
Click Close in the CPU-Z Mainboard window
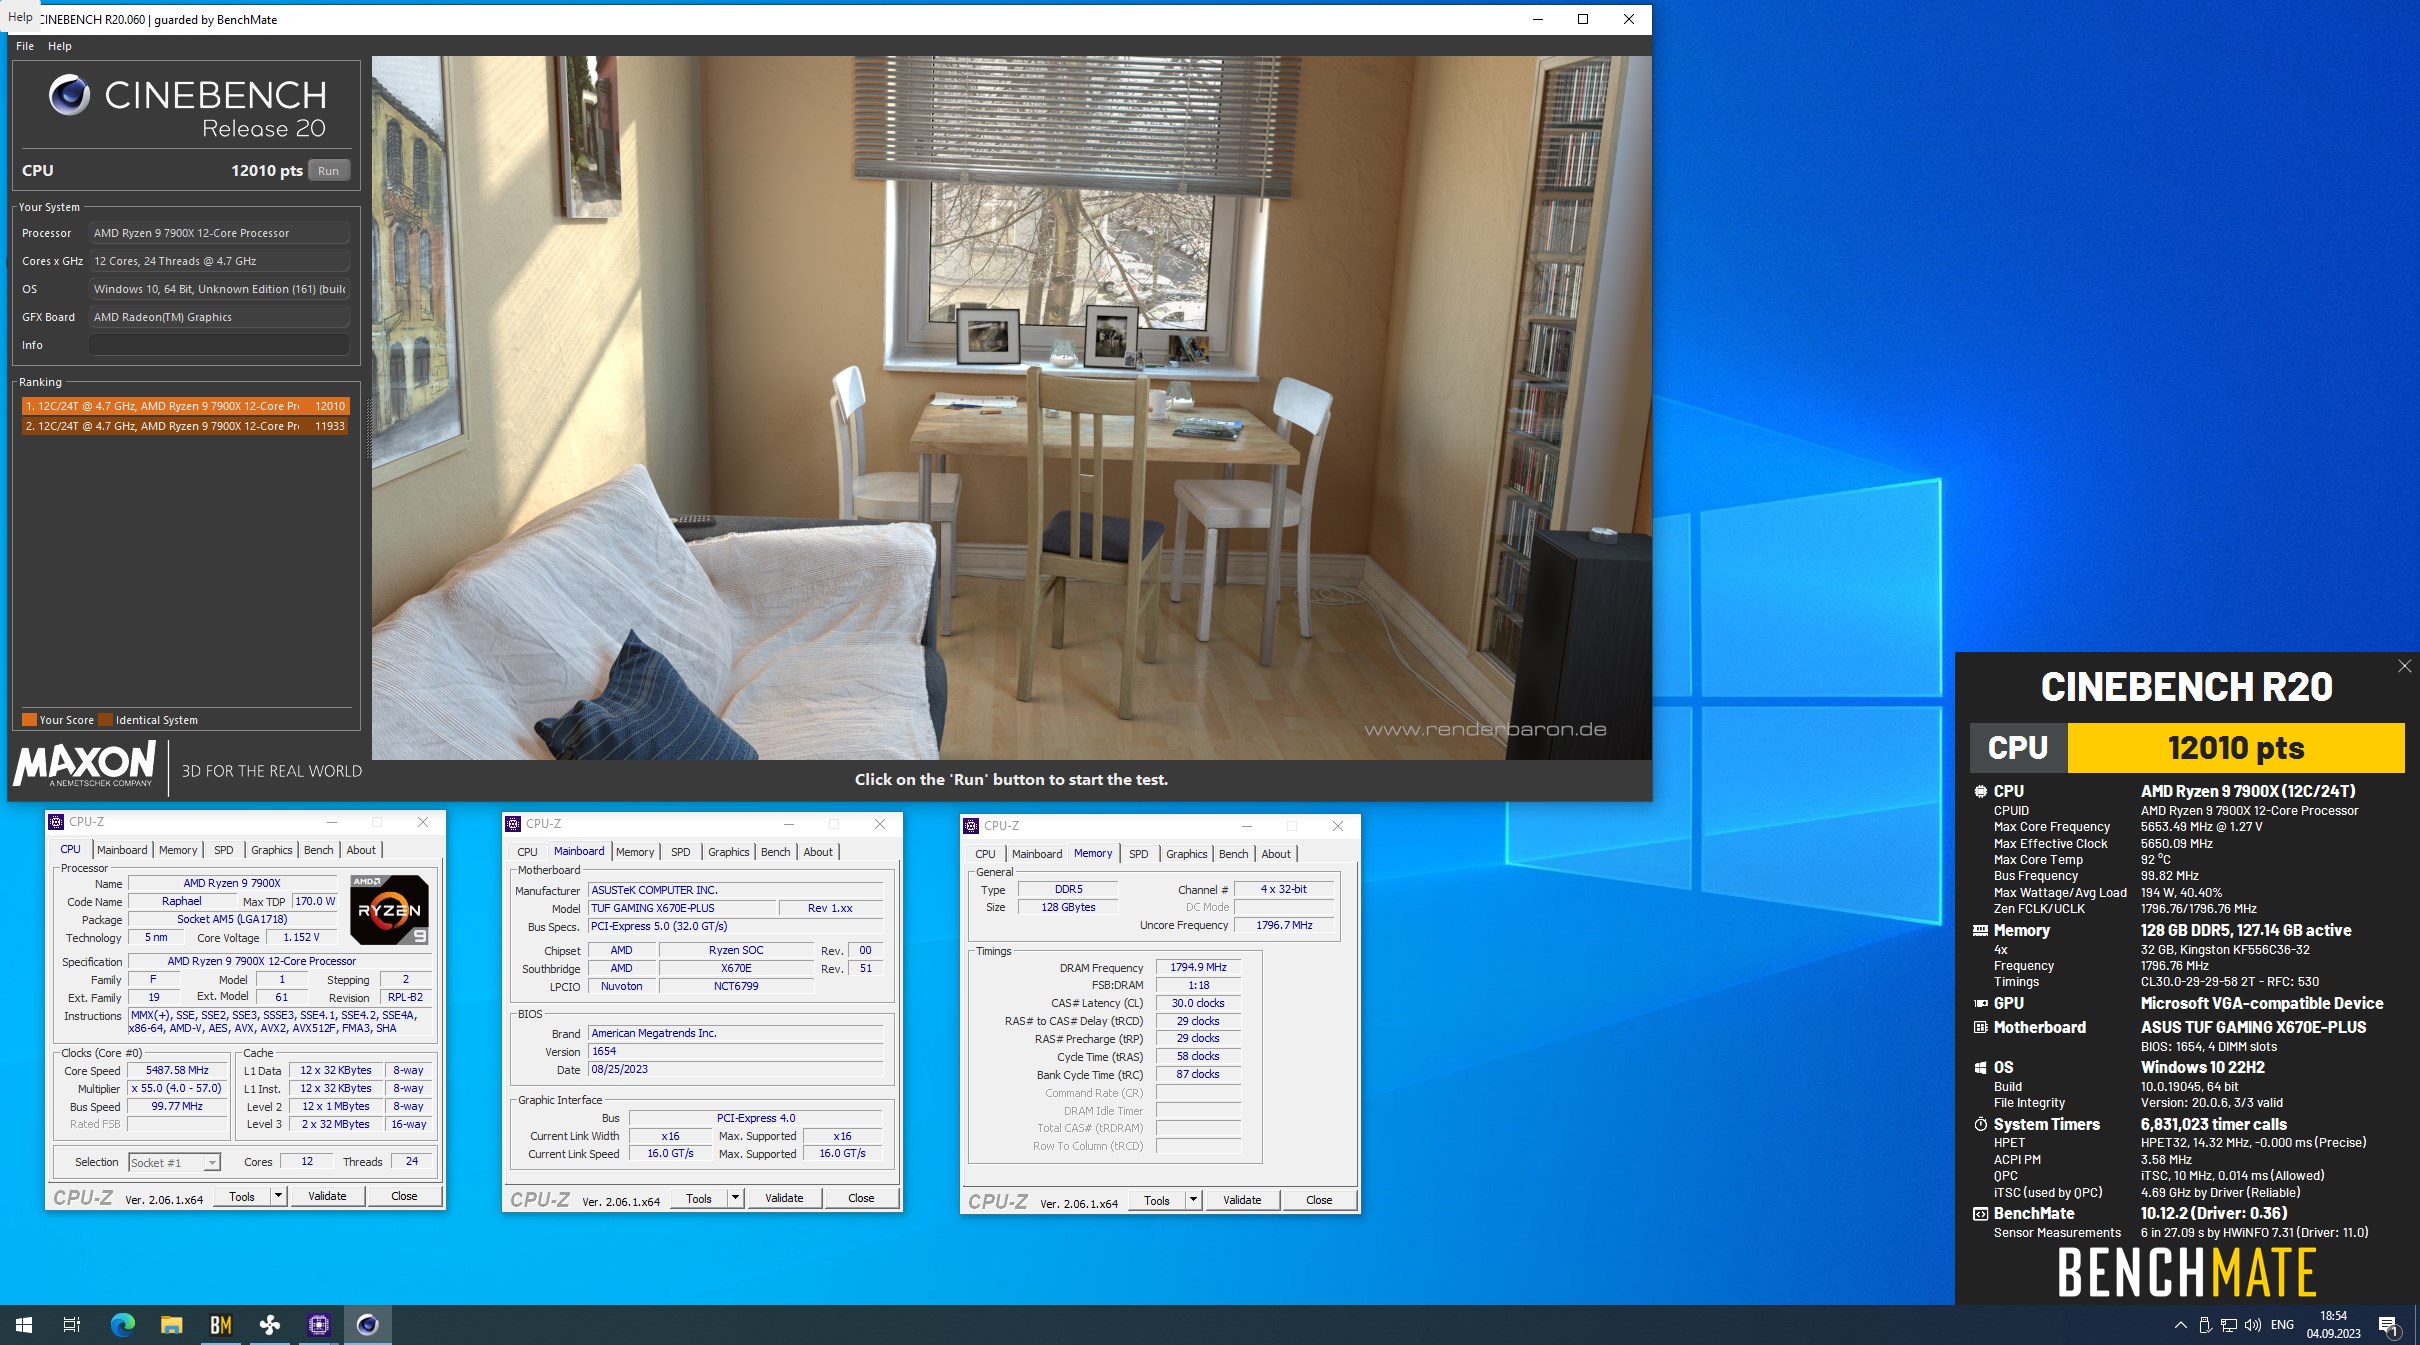861,1198
